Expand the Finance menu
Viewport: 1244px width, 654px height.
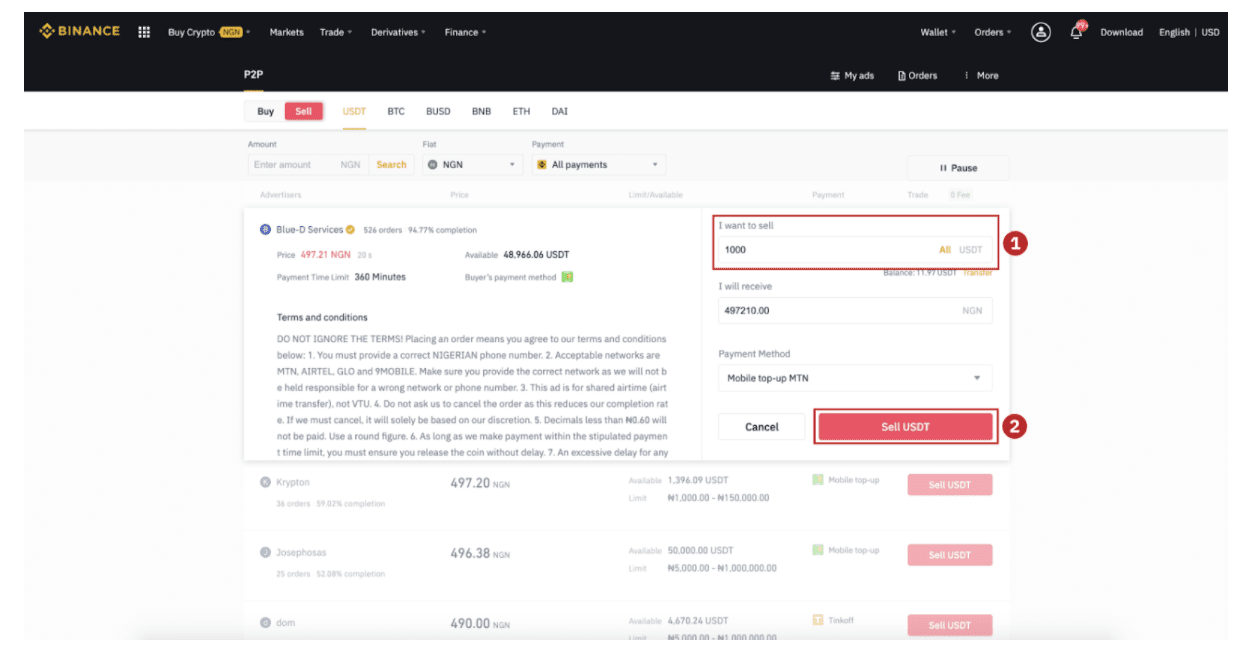coord(465,32)
